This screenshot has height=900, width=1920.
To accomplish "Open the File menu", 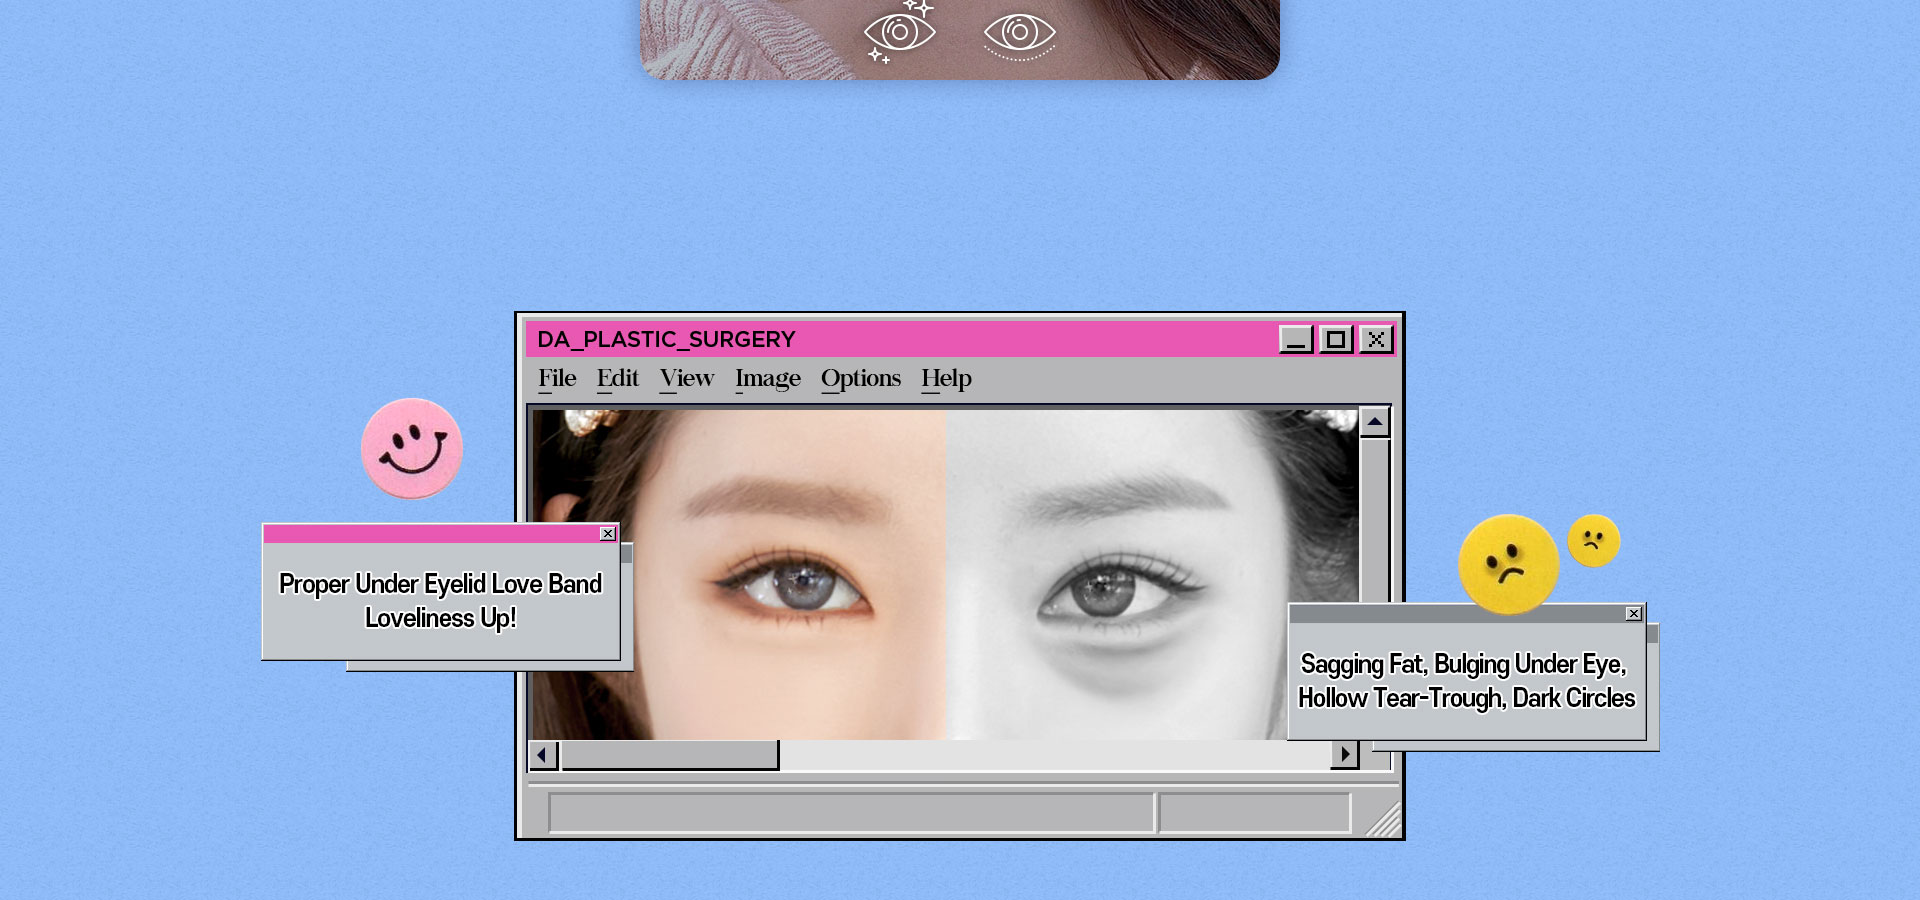I will [557, 379].
